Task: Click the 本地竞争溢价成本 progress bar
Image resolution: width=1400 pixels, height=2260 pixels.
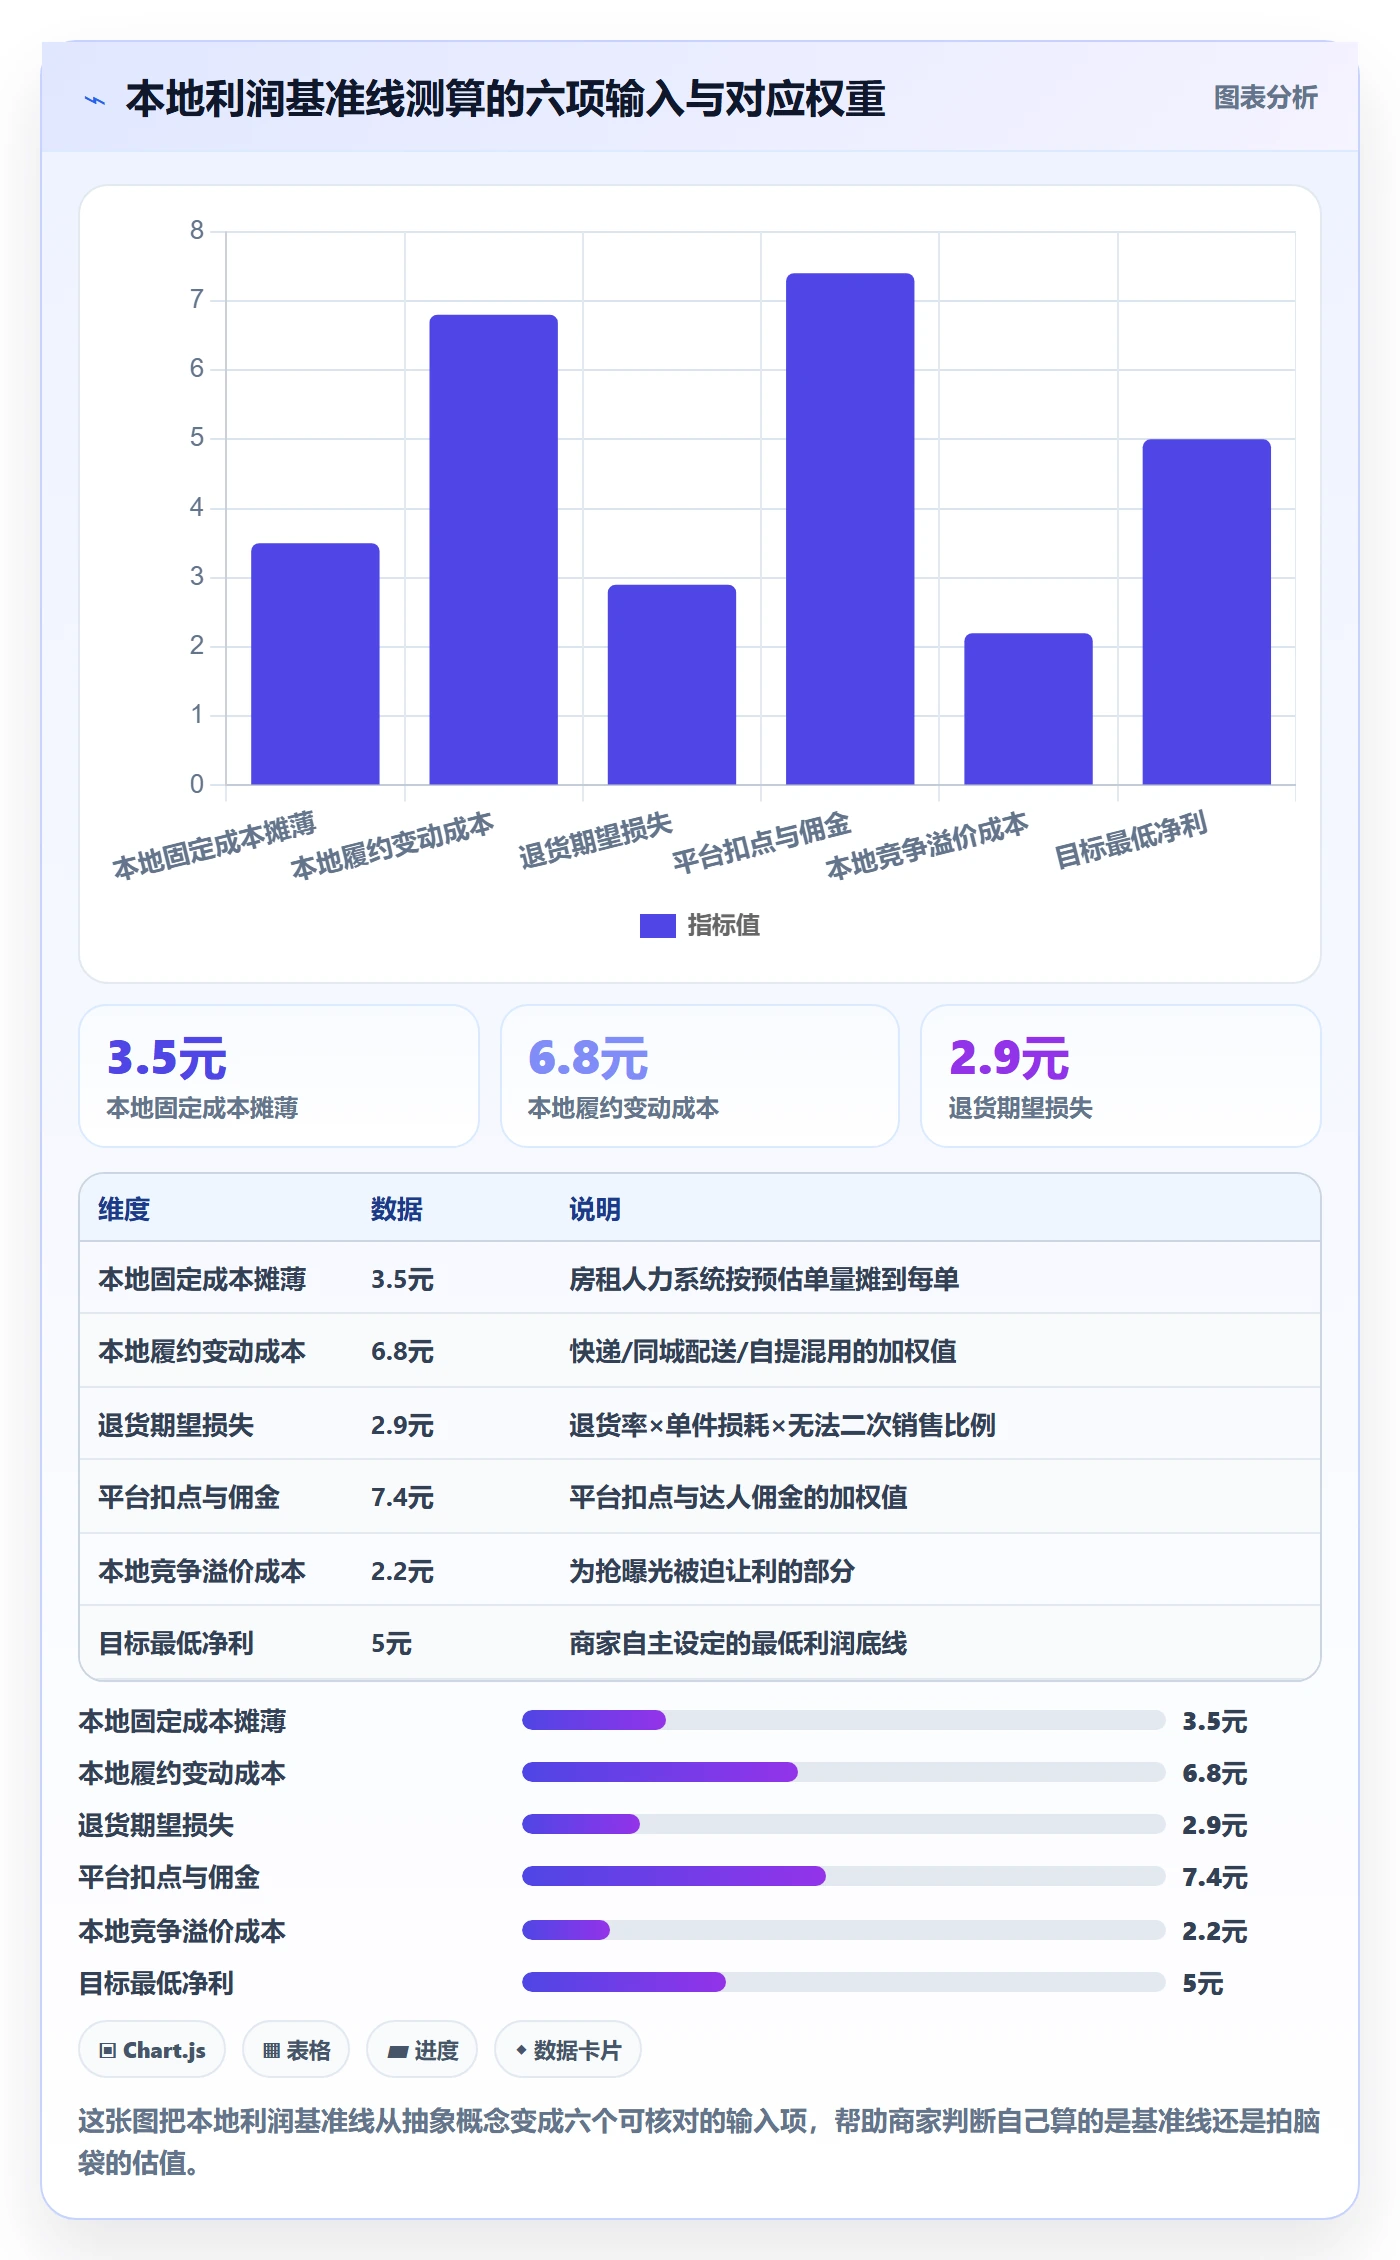Action: (x=843, y=1930)
